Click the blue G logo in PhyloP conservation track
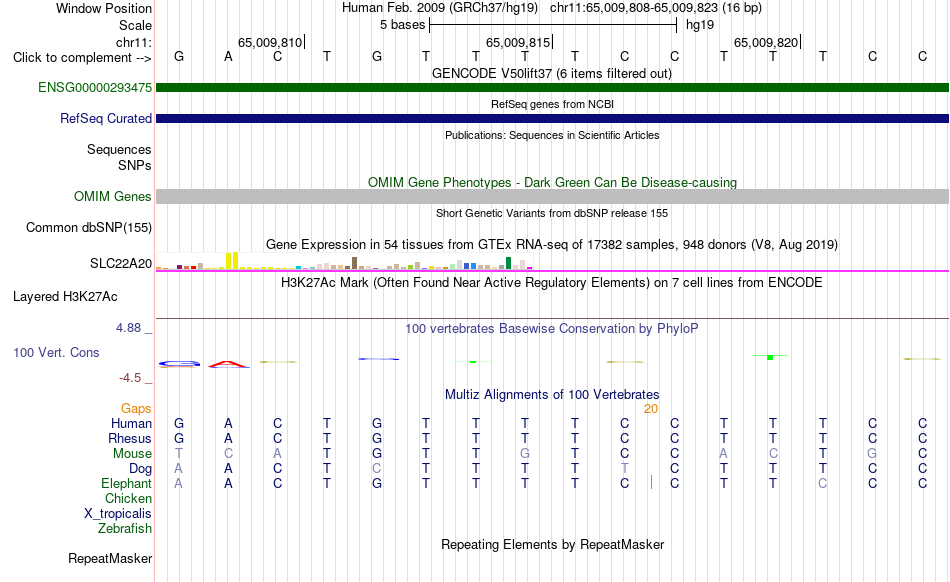950x582 pixels. [179, 363]
